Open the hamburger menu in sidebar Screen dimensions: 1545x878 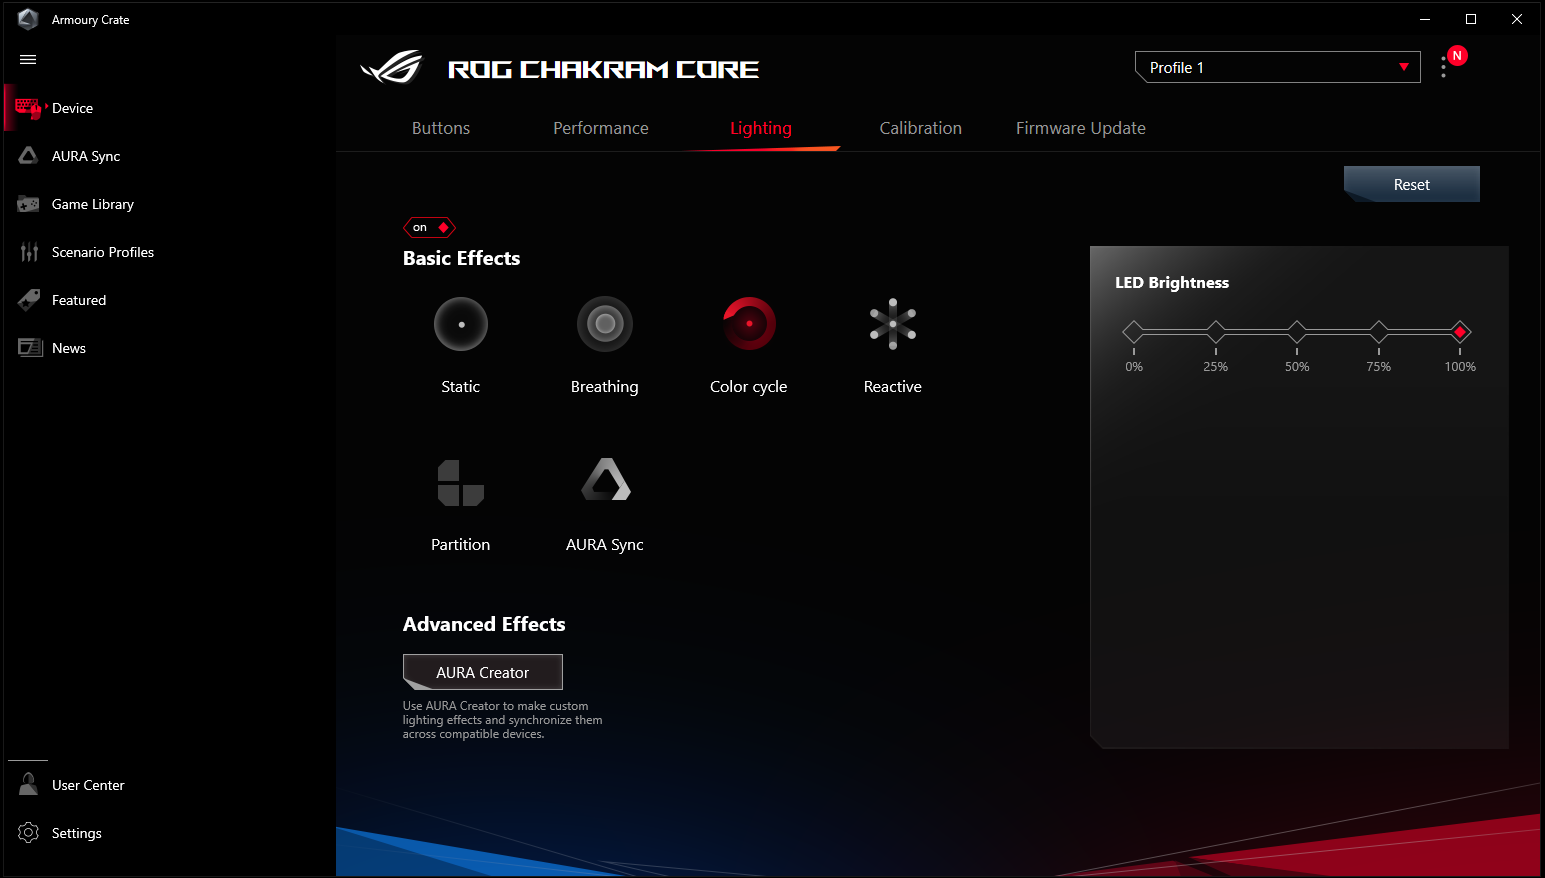28,60
